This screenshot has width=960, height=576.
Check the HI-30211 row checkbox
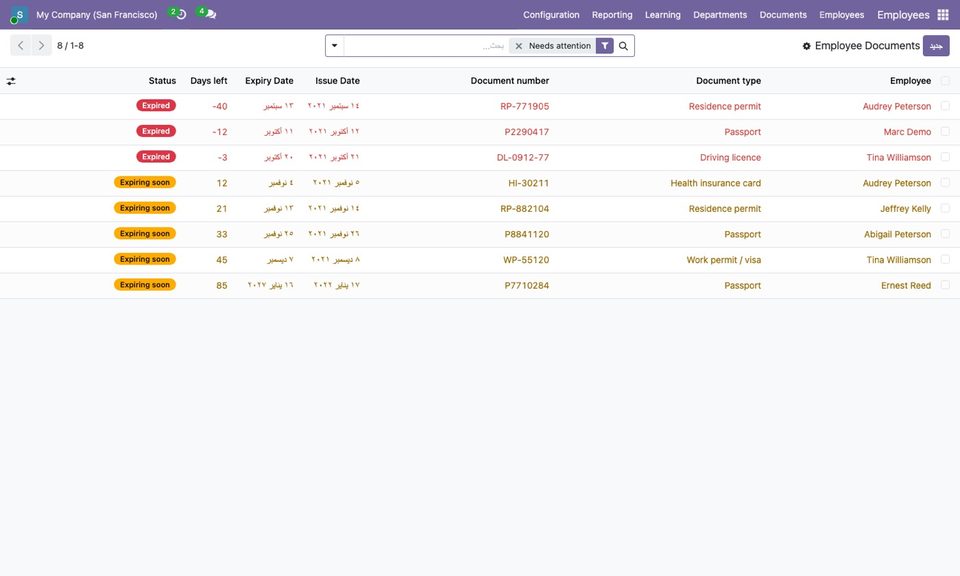(945, 183)
